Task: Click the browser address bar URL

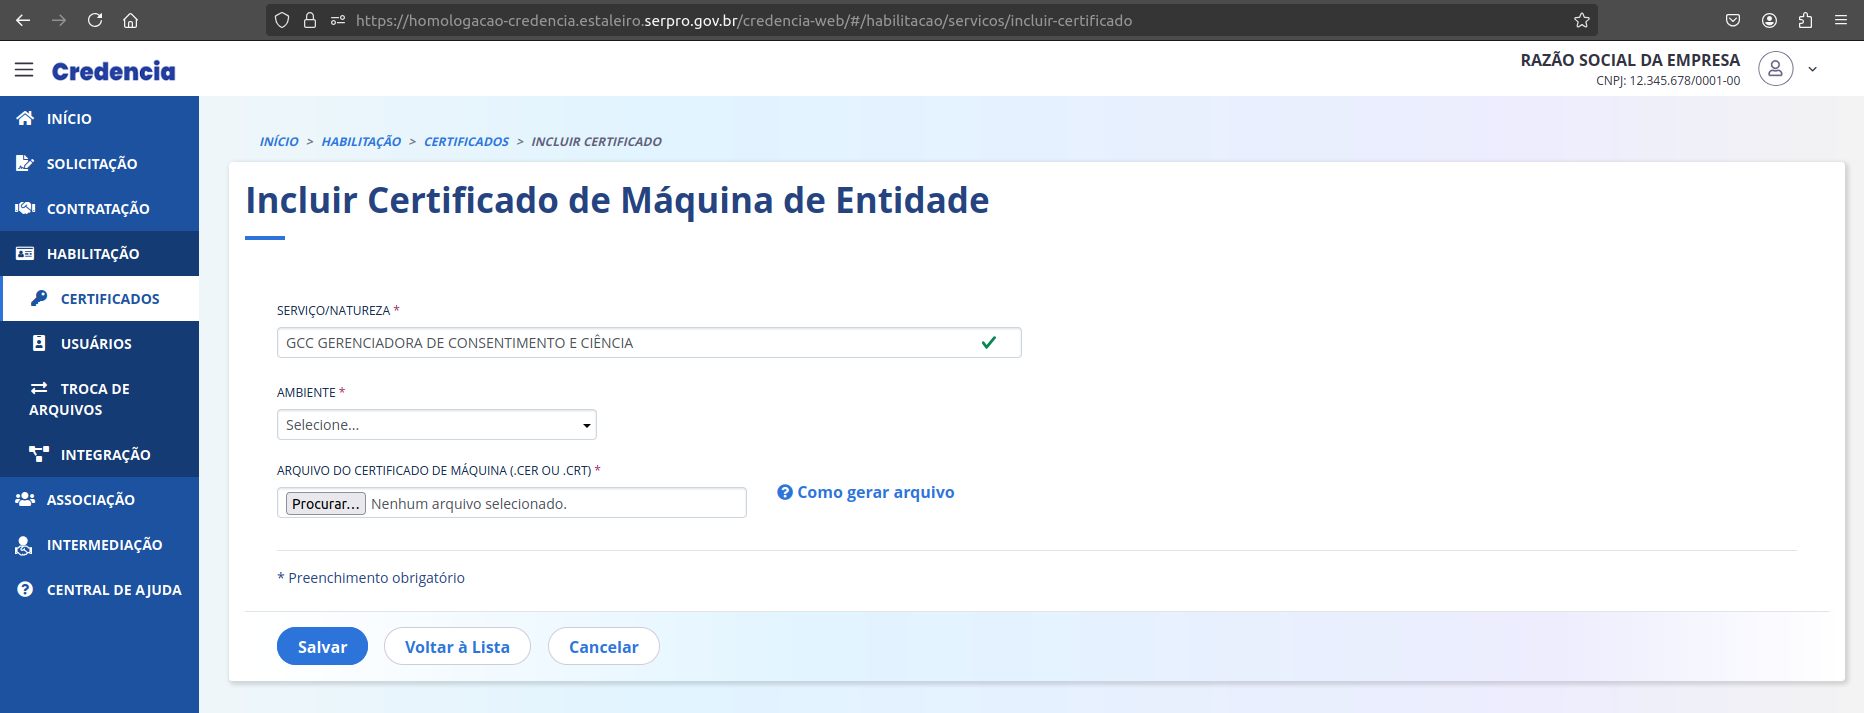Action: pyautogui.click(x=744, y=20)
